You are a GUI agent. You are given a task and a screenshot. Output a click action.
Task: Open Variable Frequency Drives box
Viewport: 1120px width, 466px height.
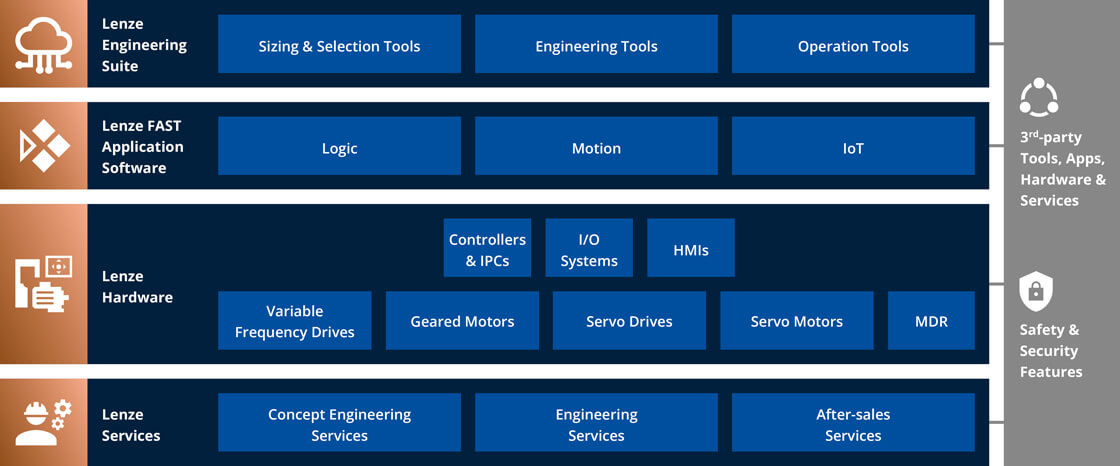tap(294, 320)
